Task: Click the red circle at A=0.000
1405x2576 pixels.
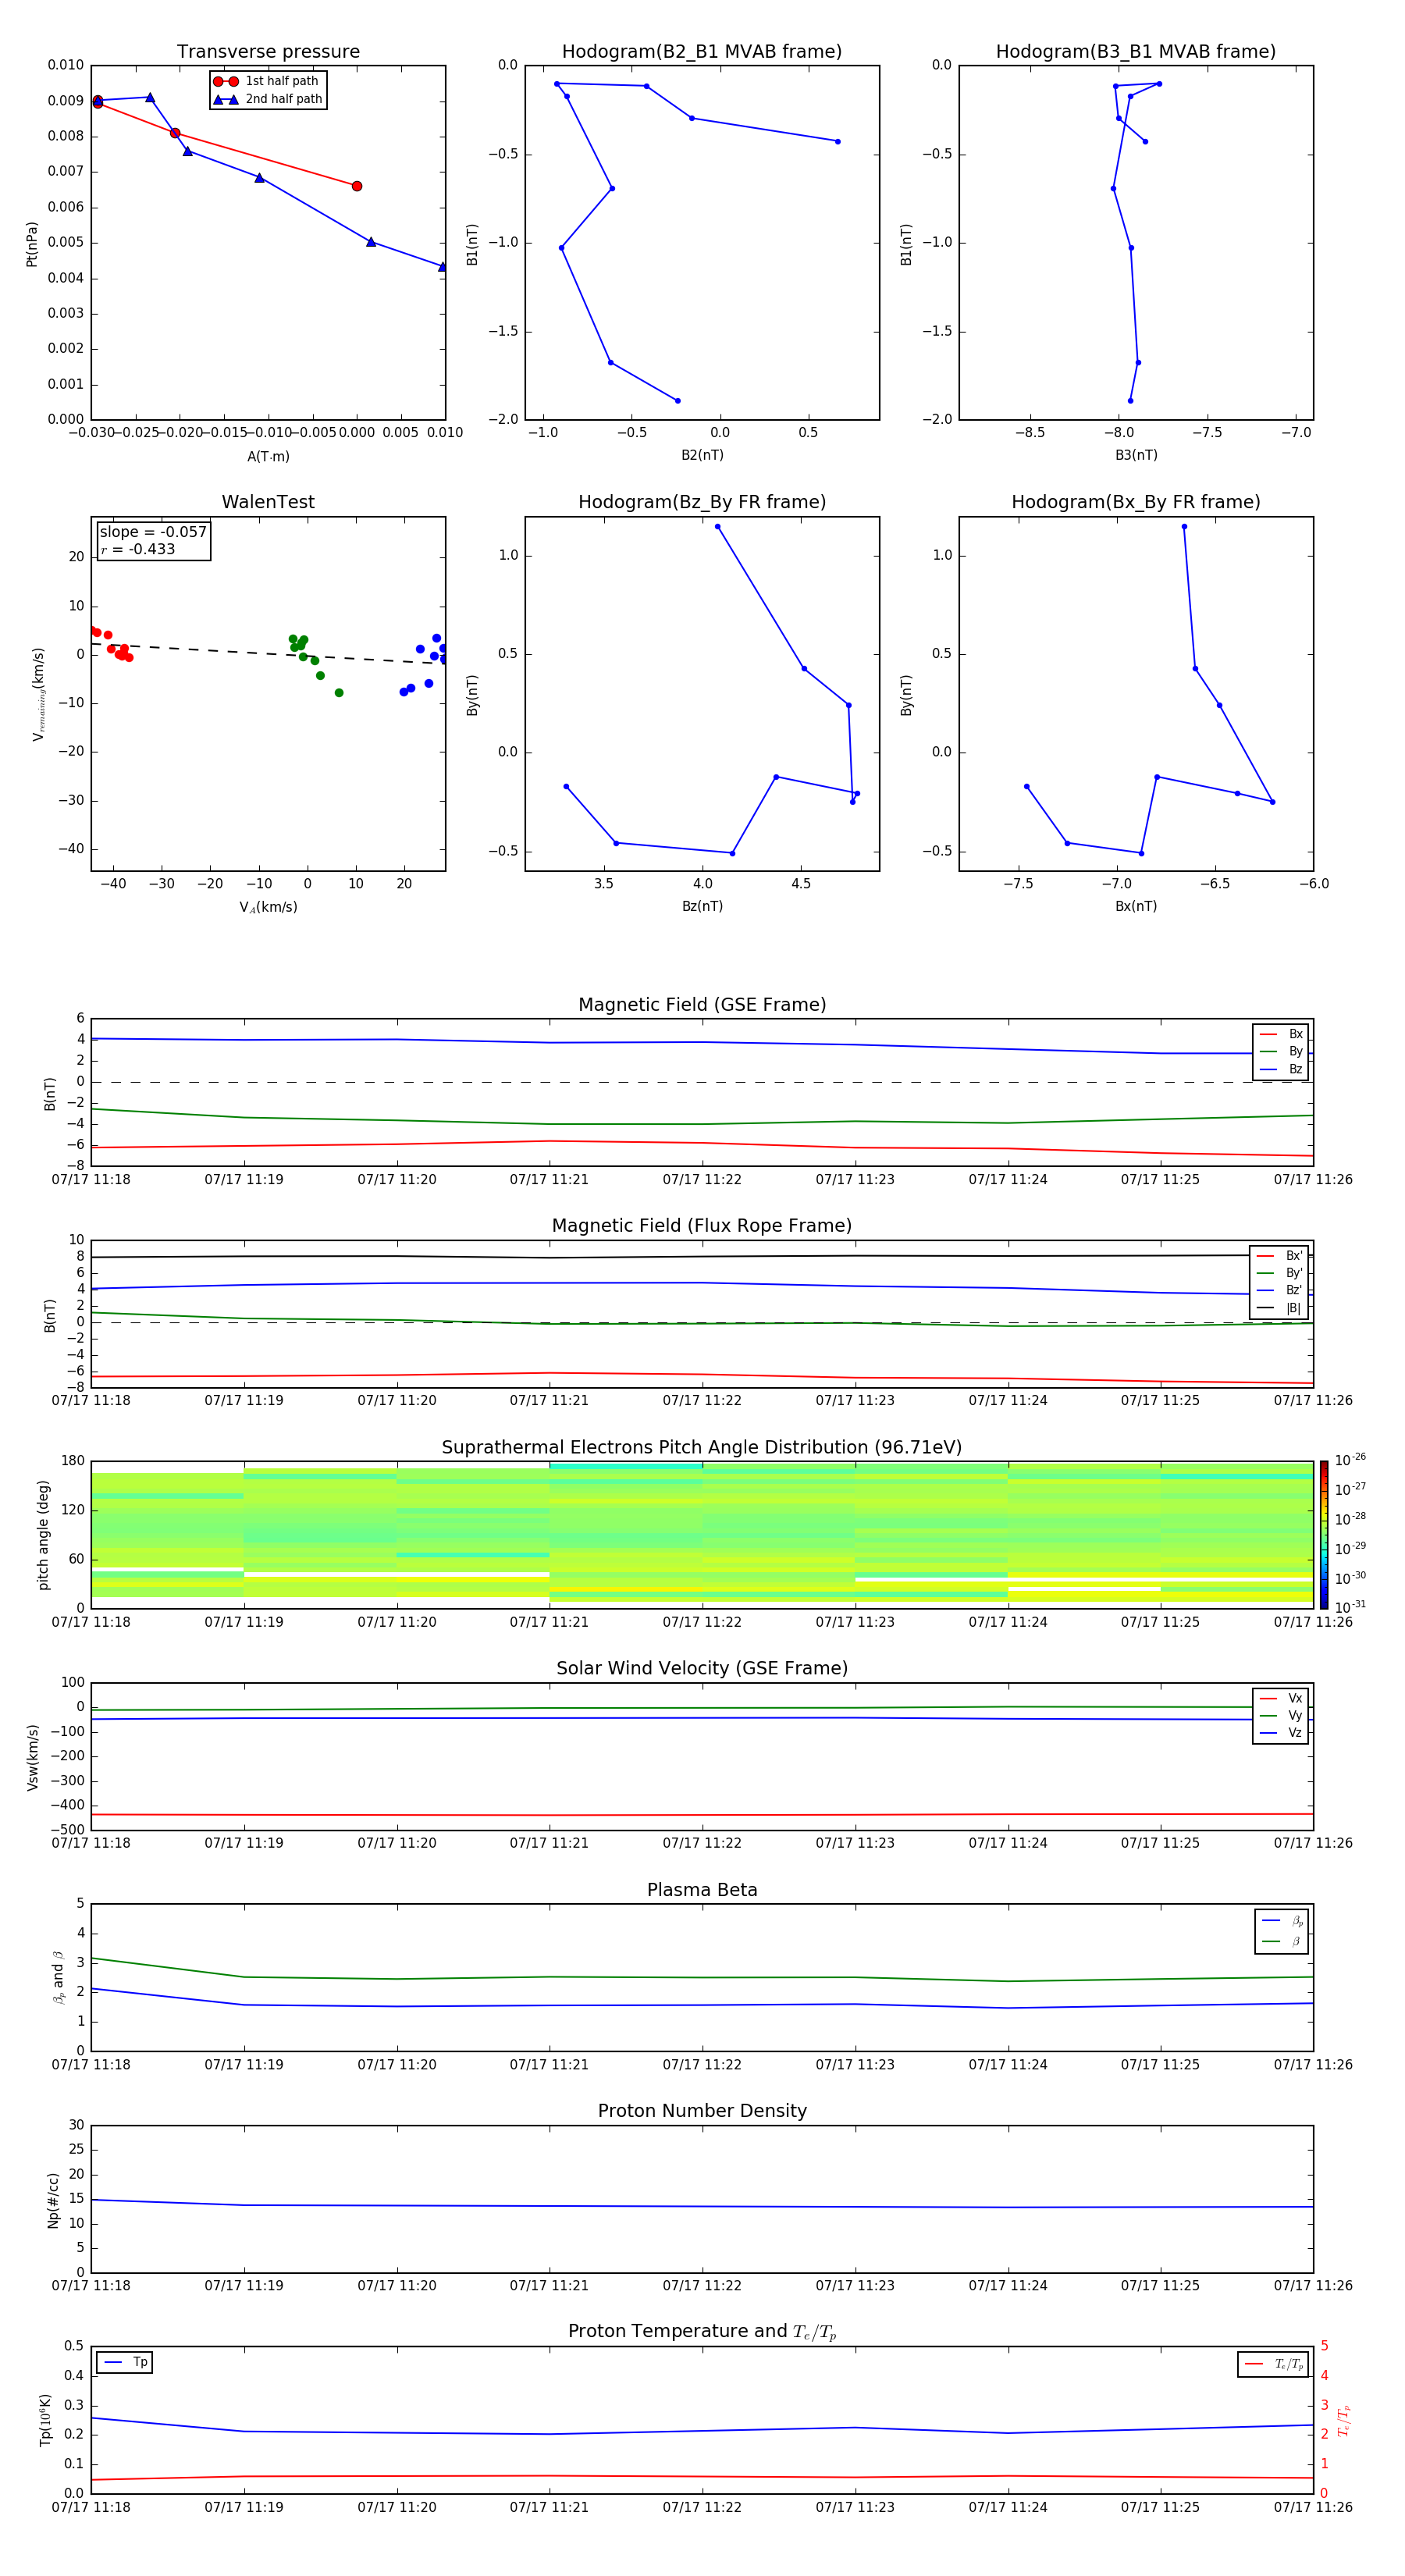Action: [x=357, y=186]
